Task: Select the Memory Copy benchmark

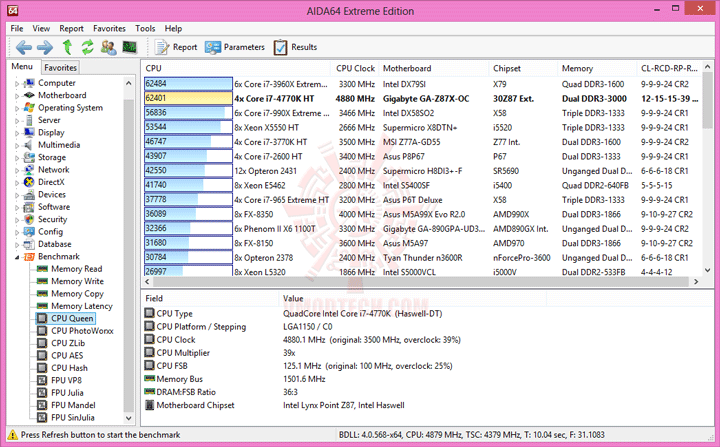Action: click(x=77, y=294)
